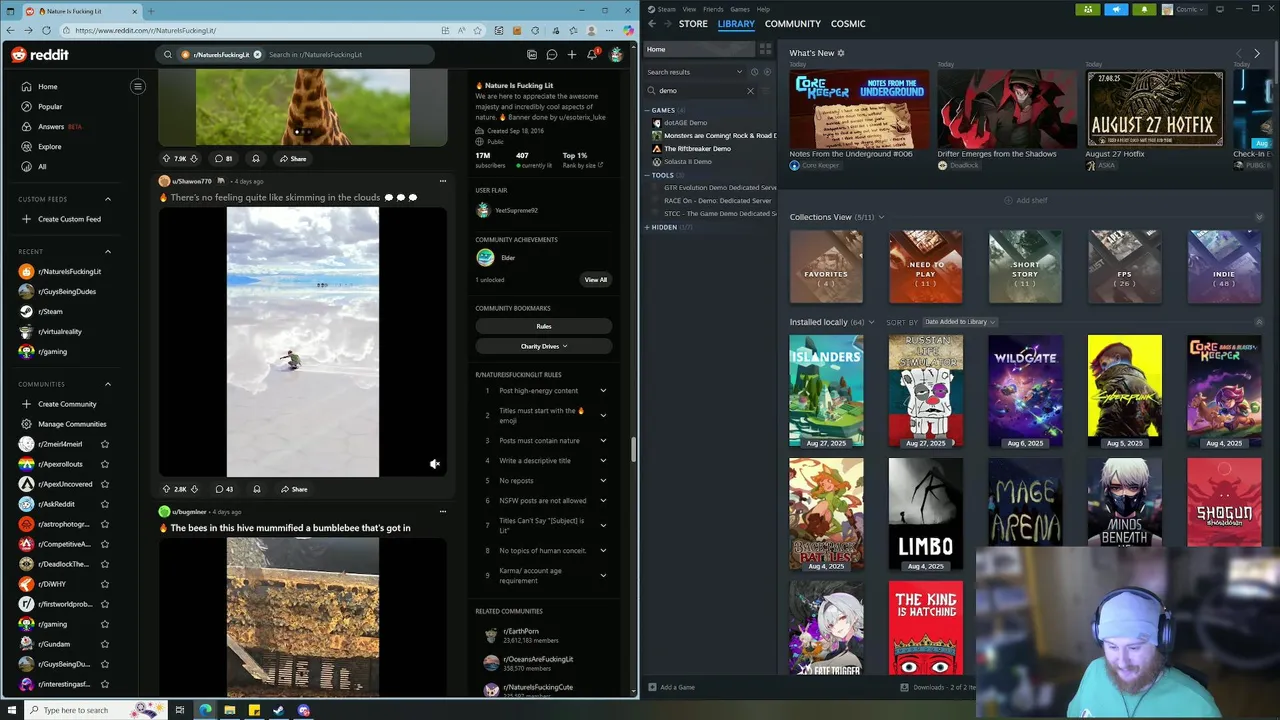Collapse the Custom Feeds section

pyautogui.click(x=108, y=199)
